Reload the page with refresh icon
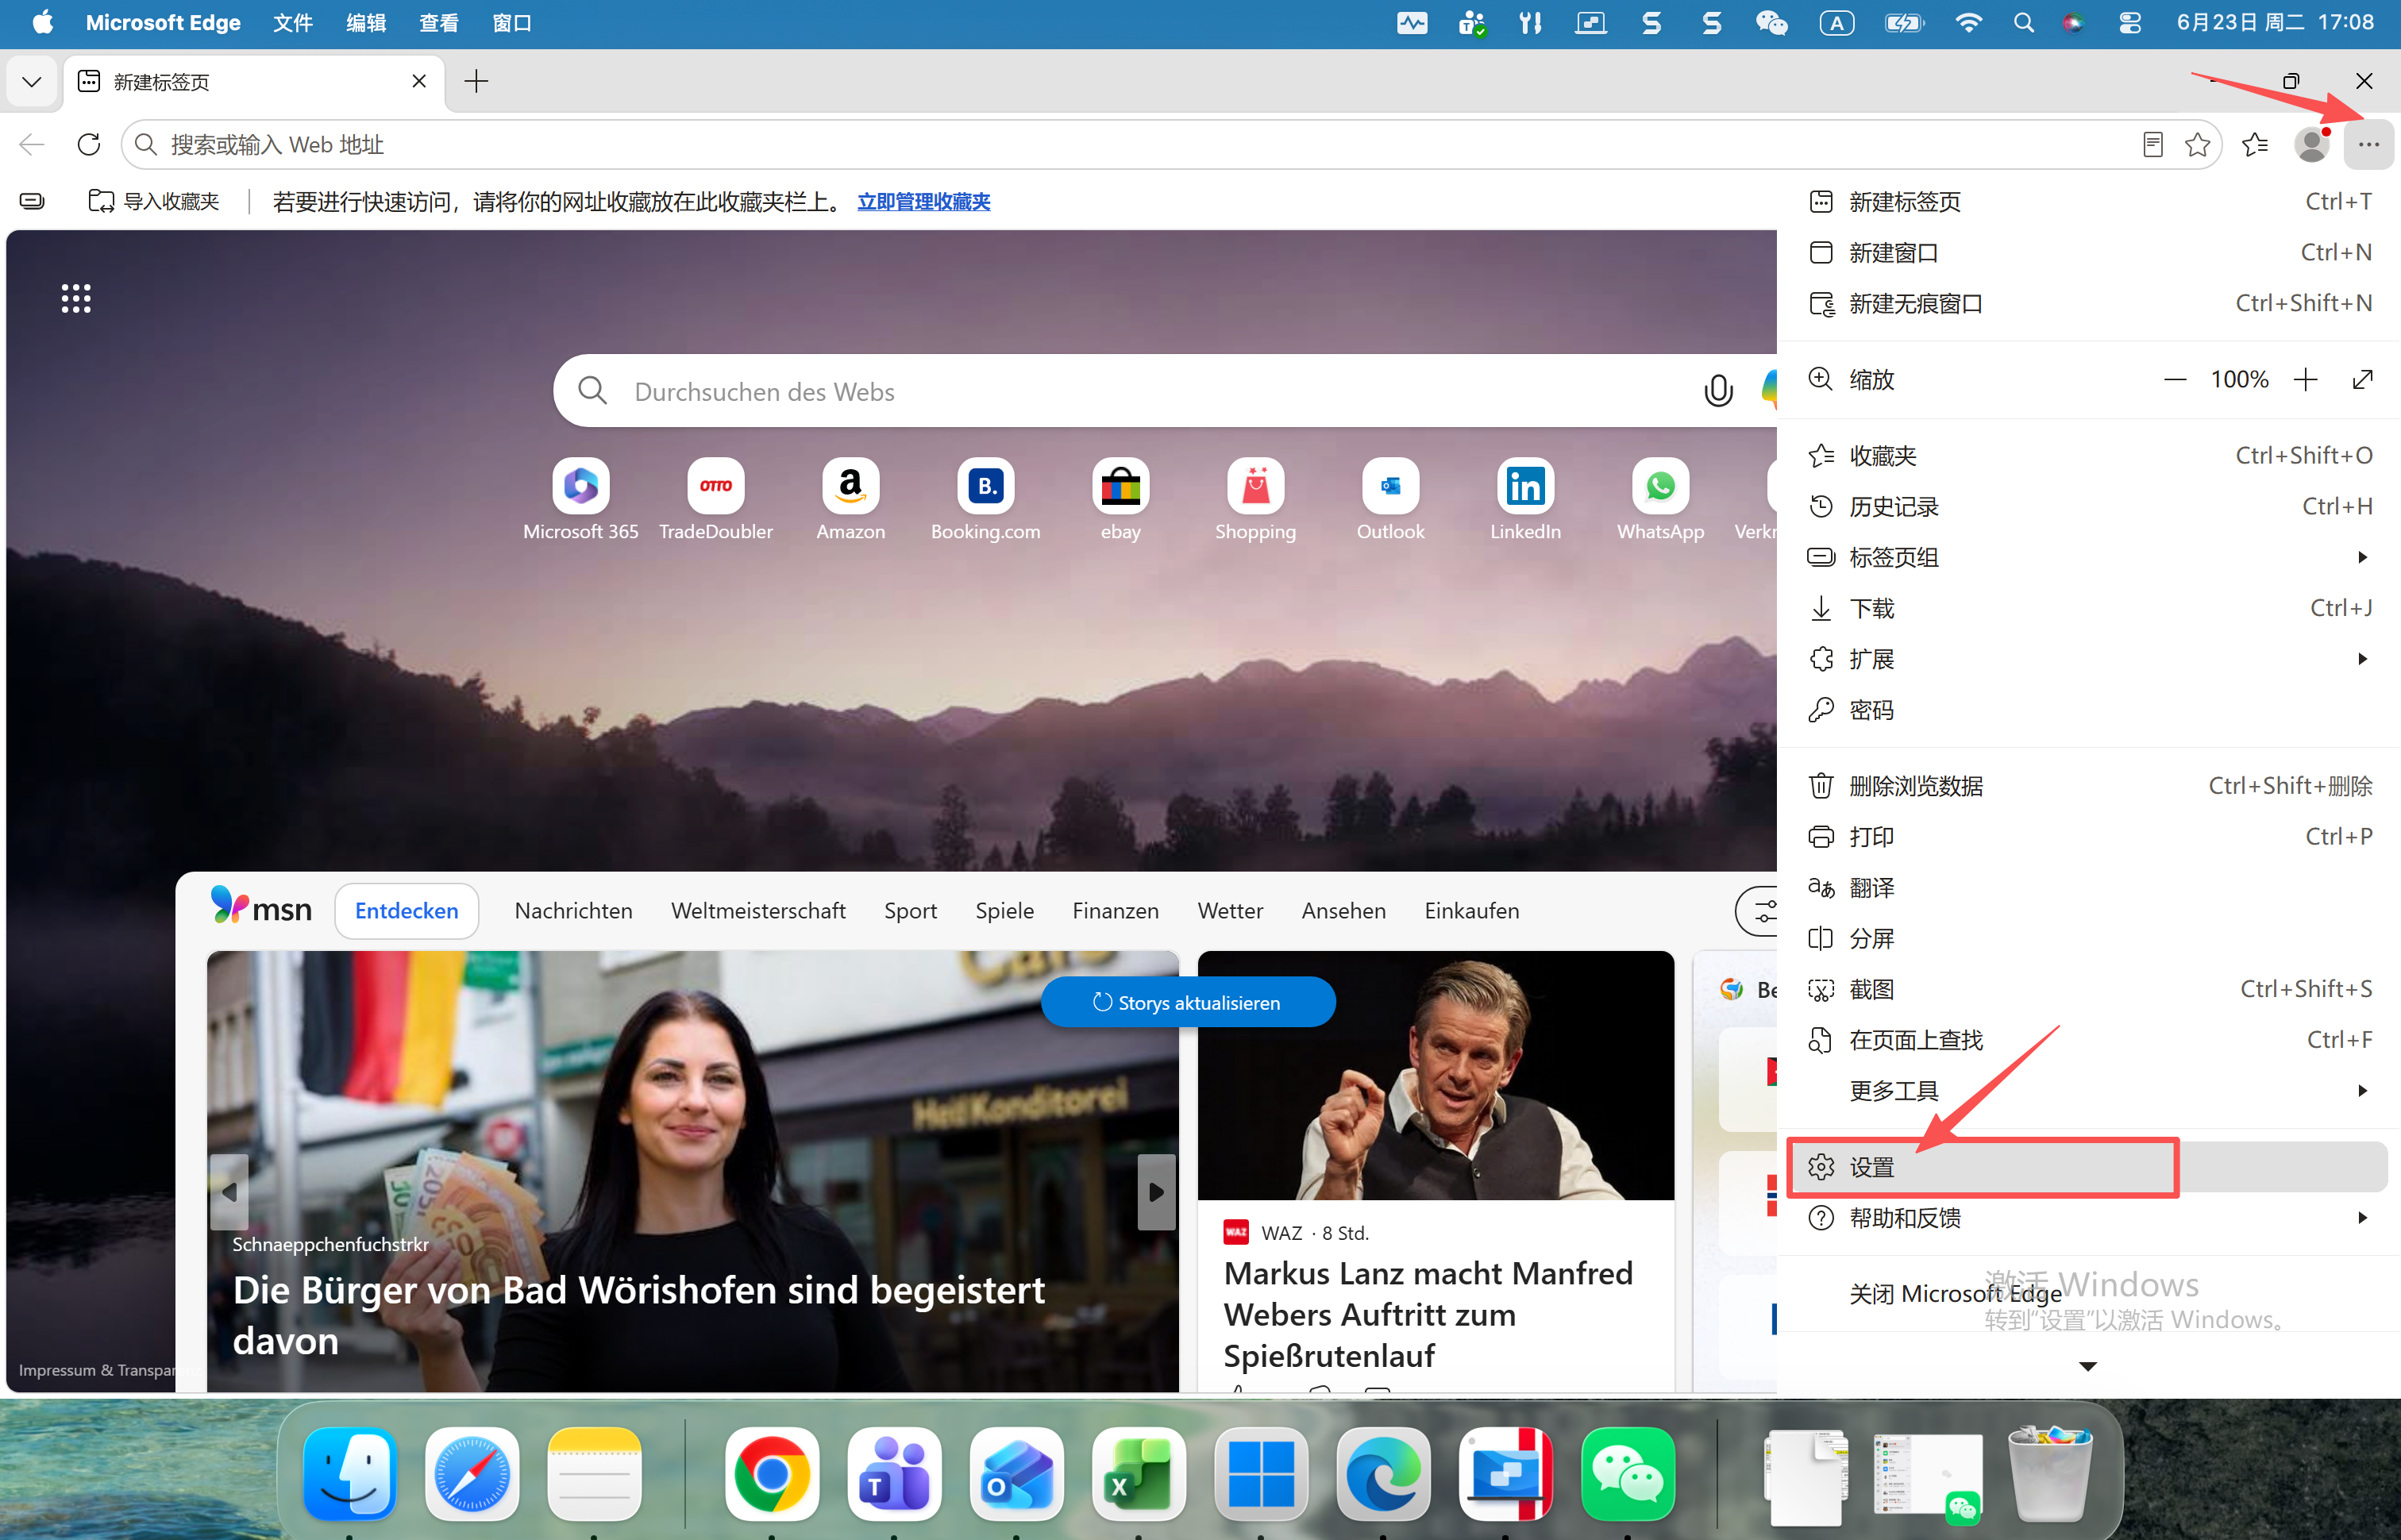The height and width of the screenshot is (1540, 2401). [89, 145]
